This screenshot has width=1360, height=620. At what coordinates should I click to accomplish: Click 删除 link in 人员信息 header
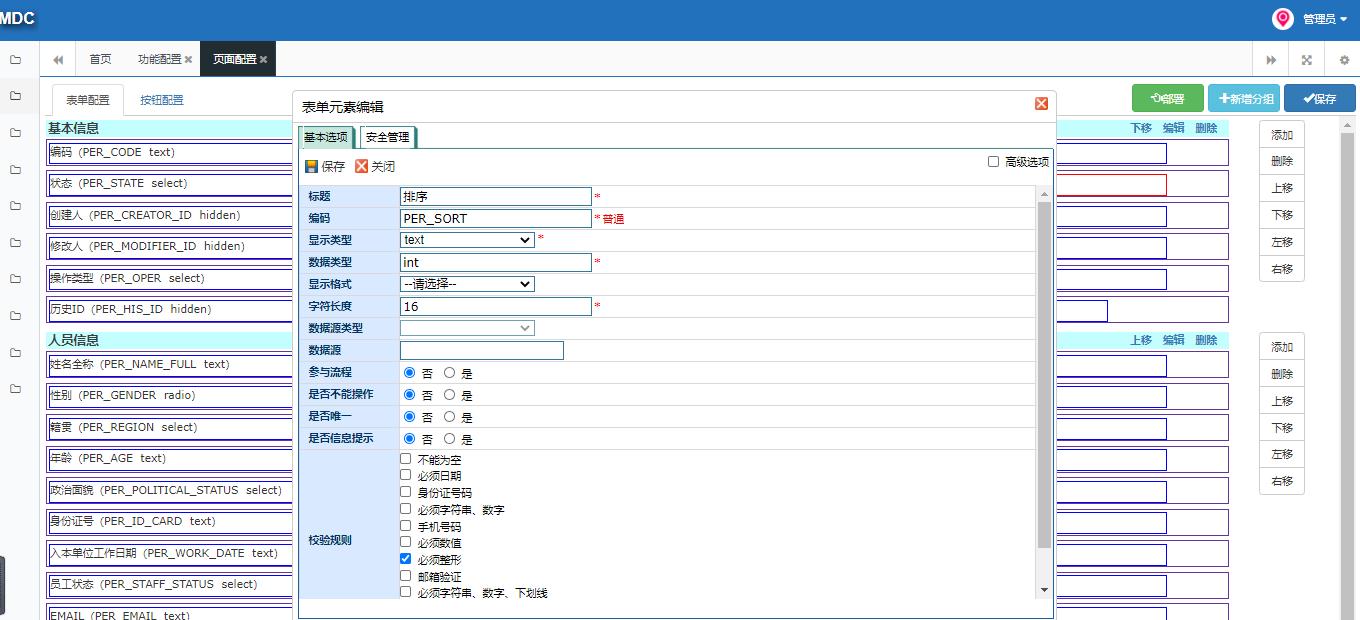1206,340
